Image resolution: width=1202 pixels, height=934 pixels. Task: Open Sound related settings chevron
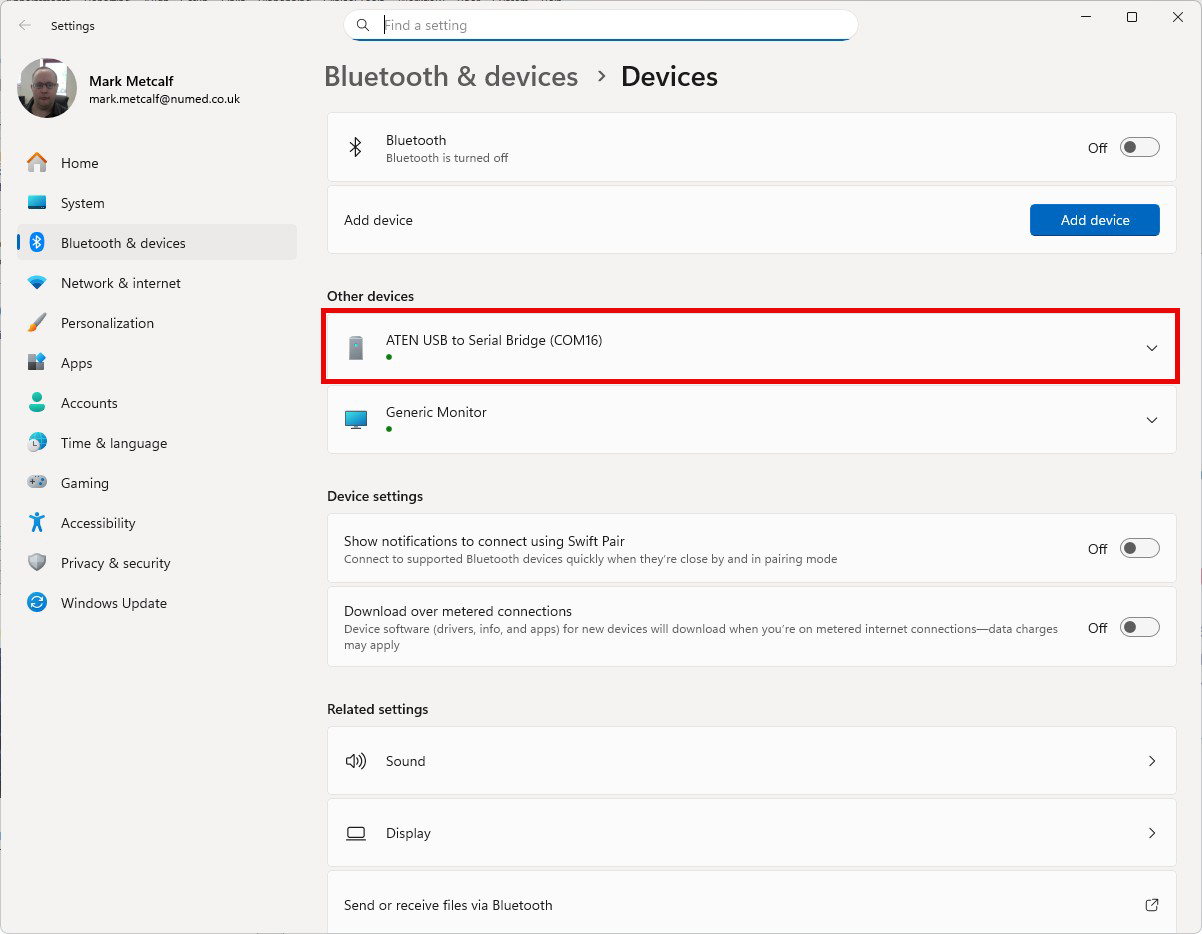pyautogui.click(x=1151, y=761)
